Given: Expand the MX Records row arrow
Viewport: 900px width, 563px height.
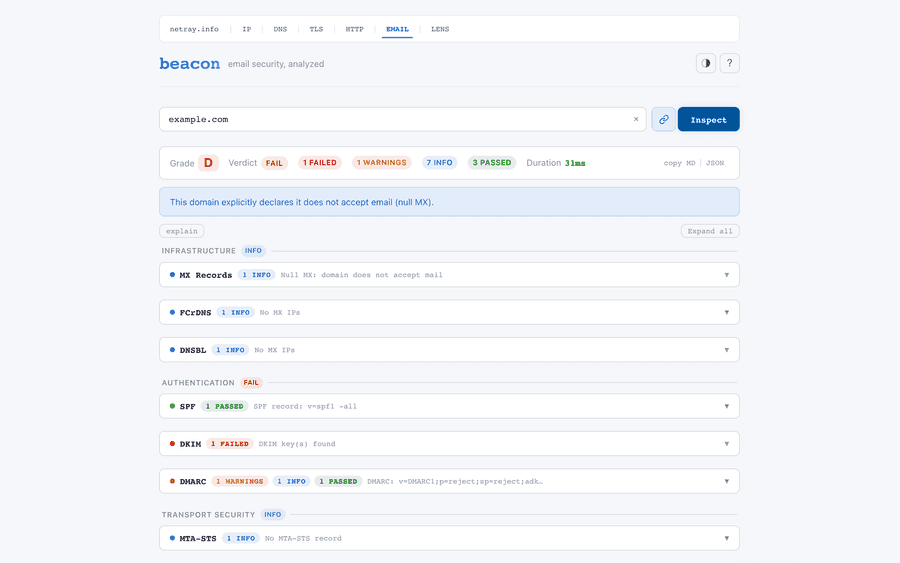Looking at the screenshot, I should point(727,275).
